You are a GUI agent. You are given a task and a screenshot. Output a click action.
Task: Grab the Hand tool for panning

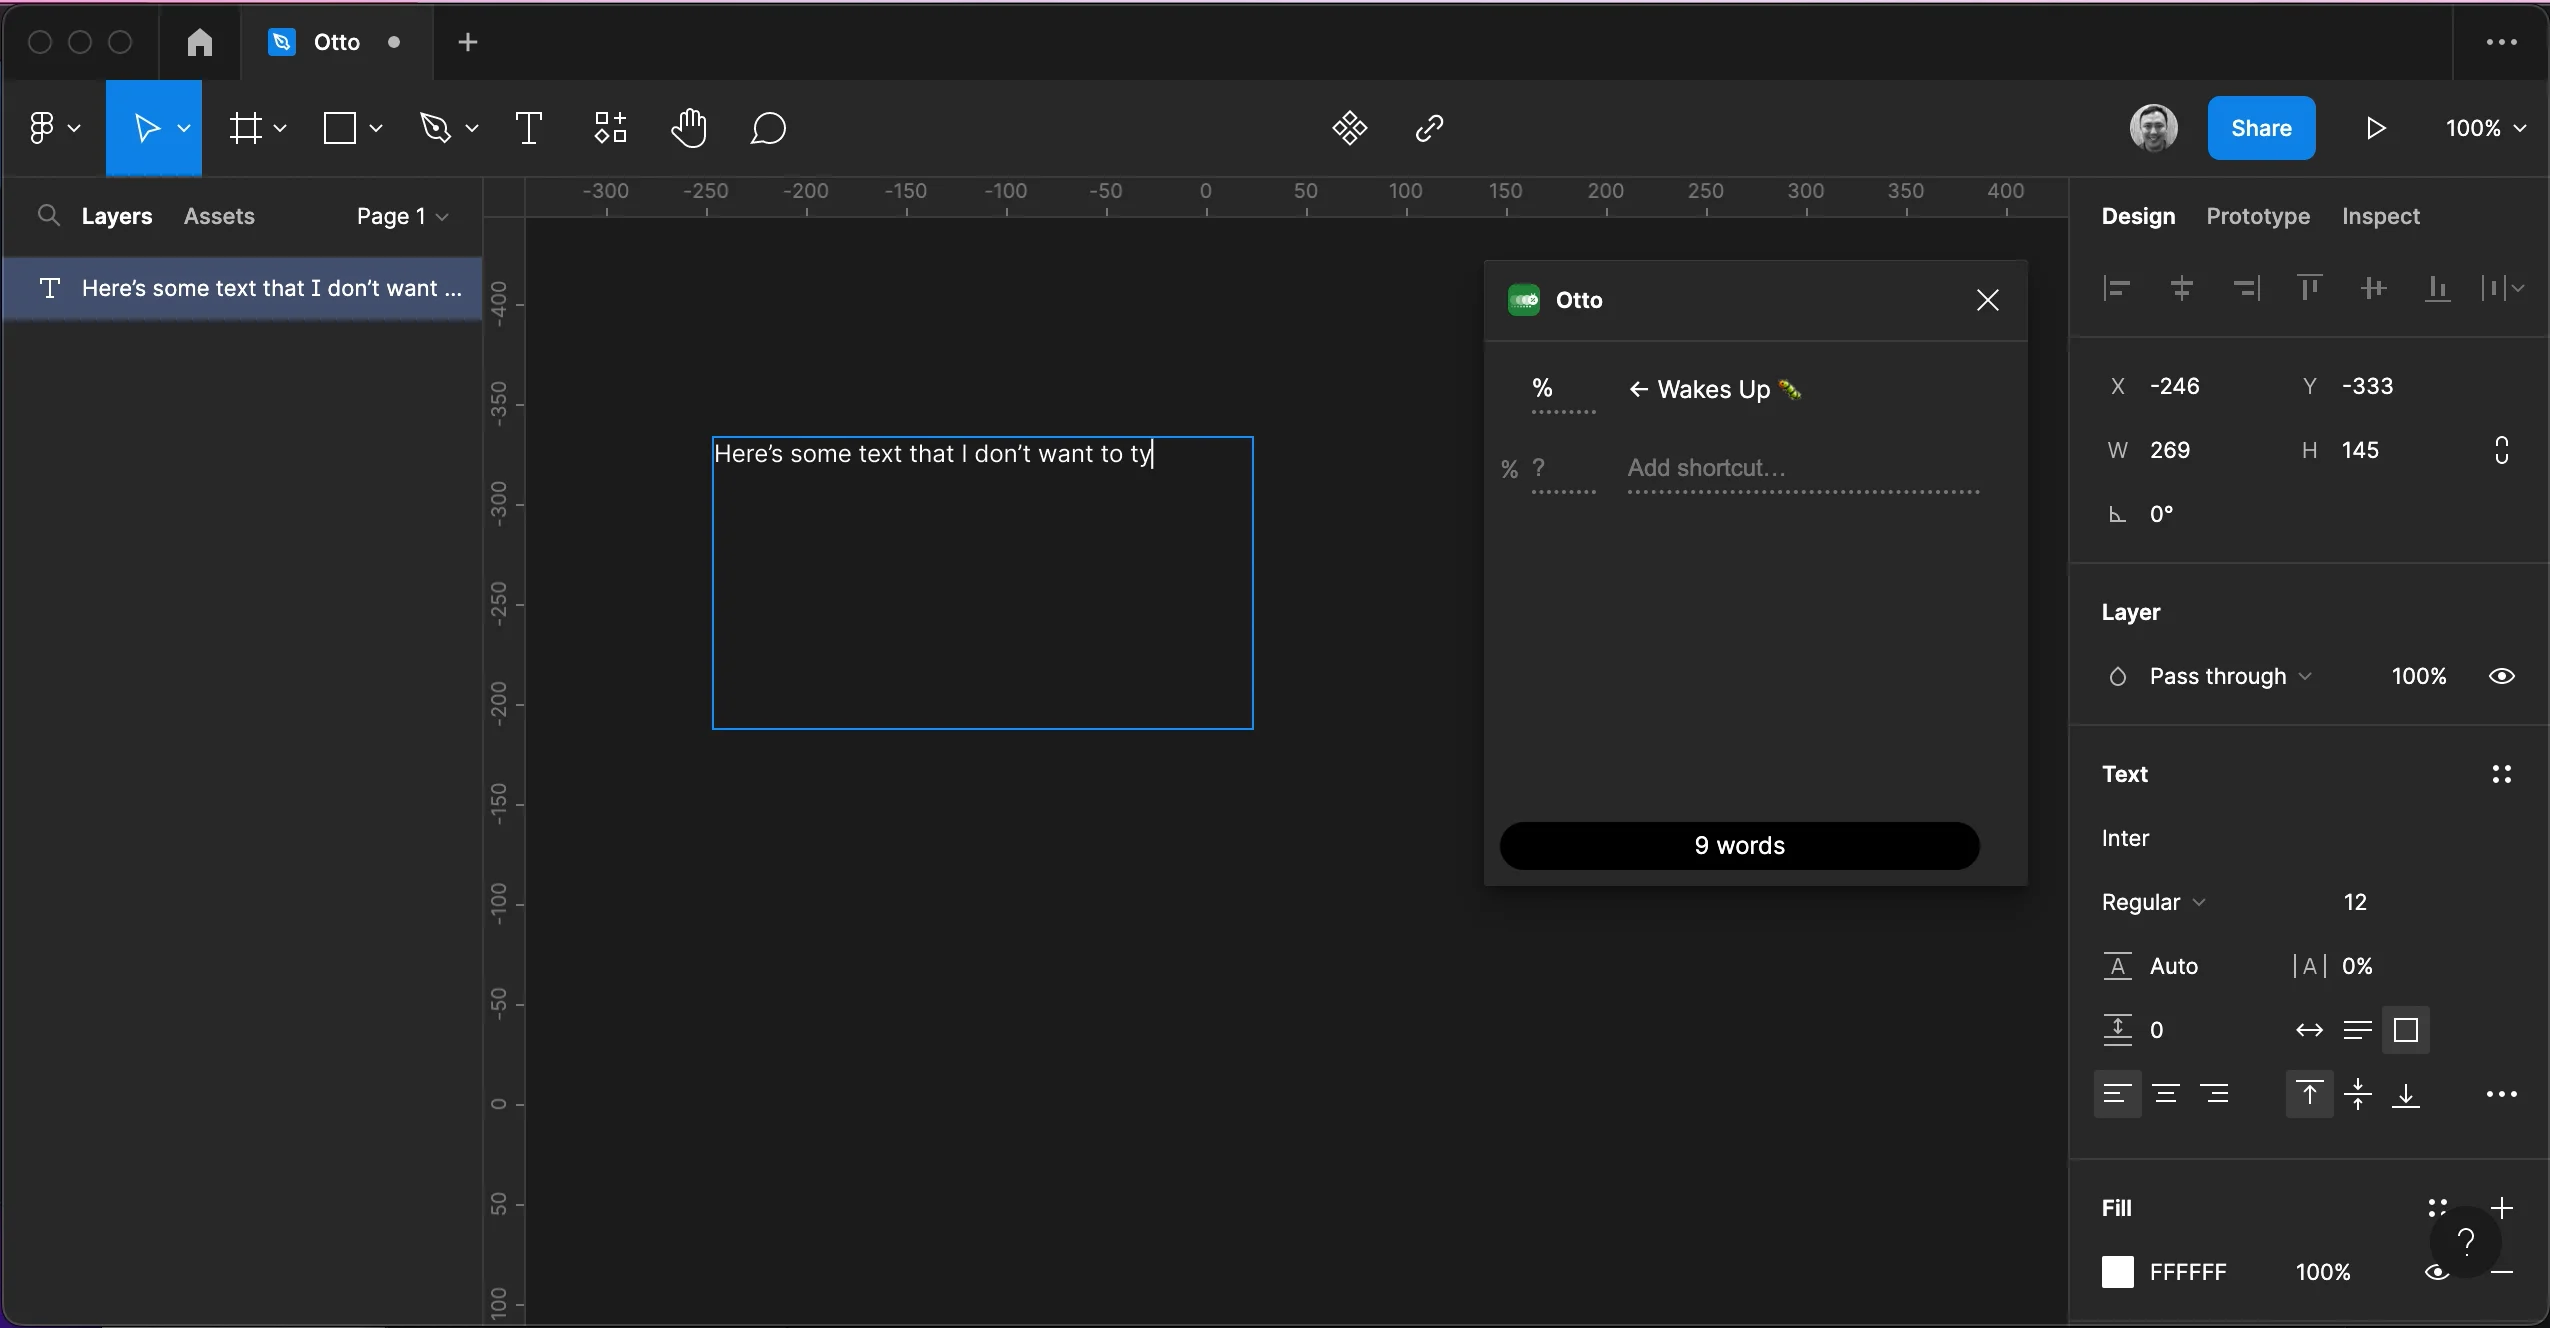click(x=688, y=128)
